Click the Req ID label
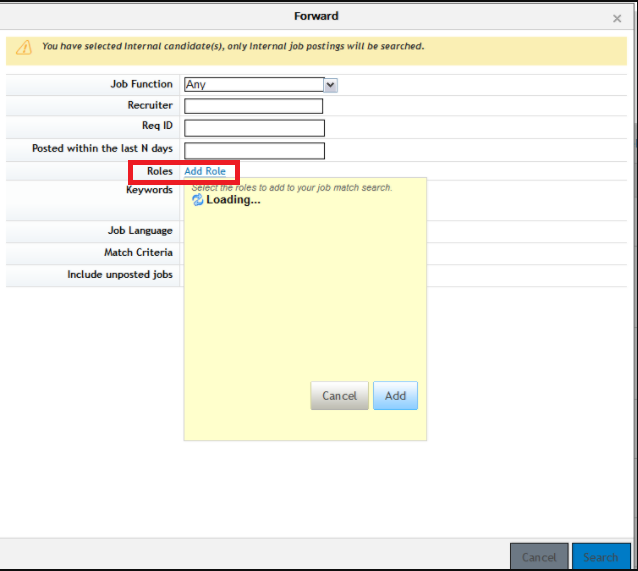This screenshot has height=571, width=638. (x=157, y=126)
